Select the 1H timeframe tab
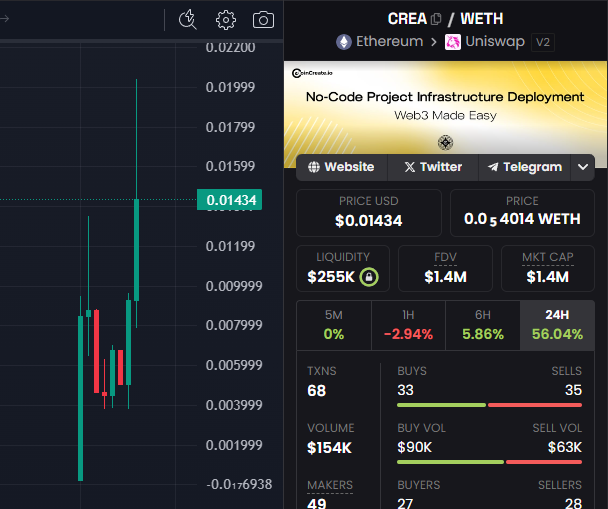Screen dimensions: 608x509 (408, 325)
